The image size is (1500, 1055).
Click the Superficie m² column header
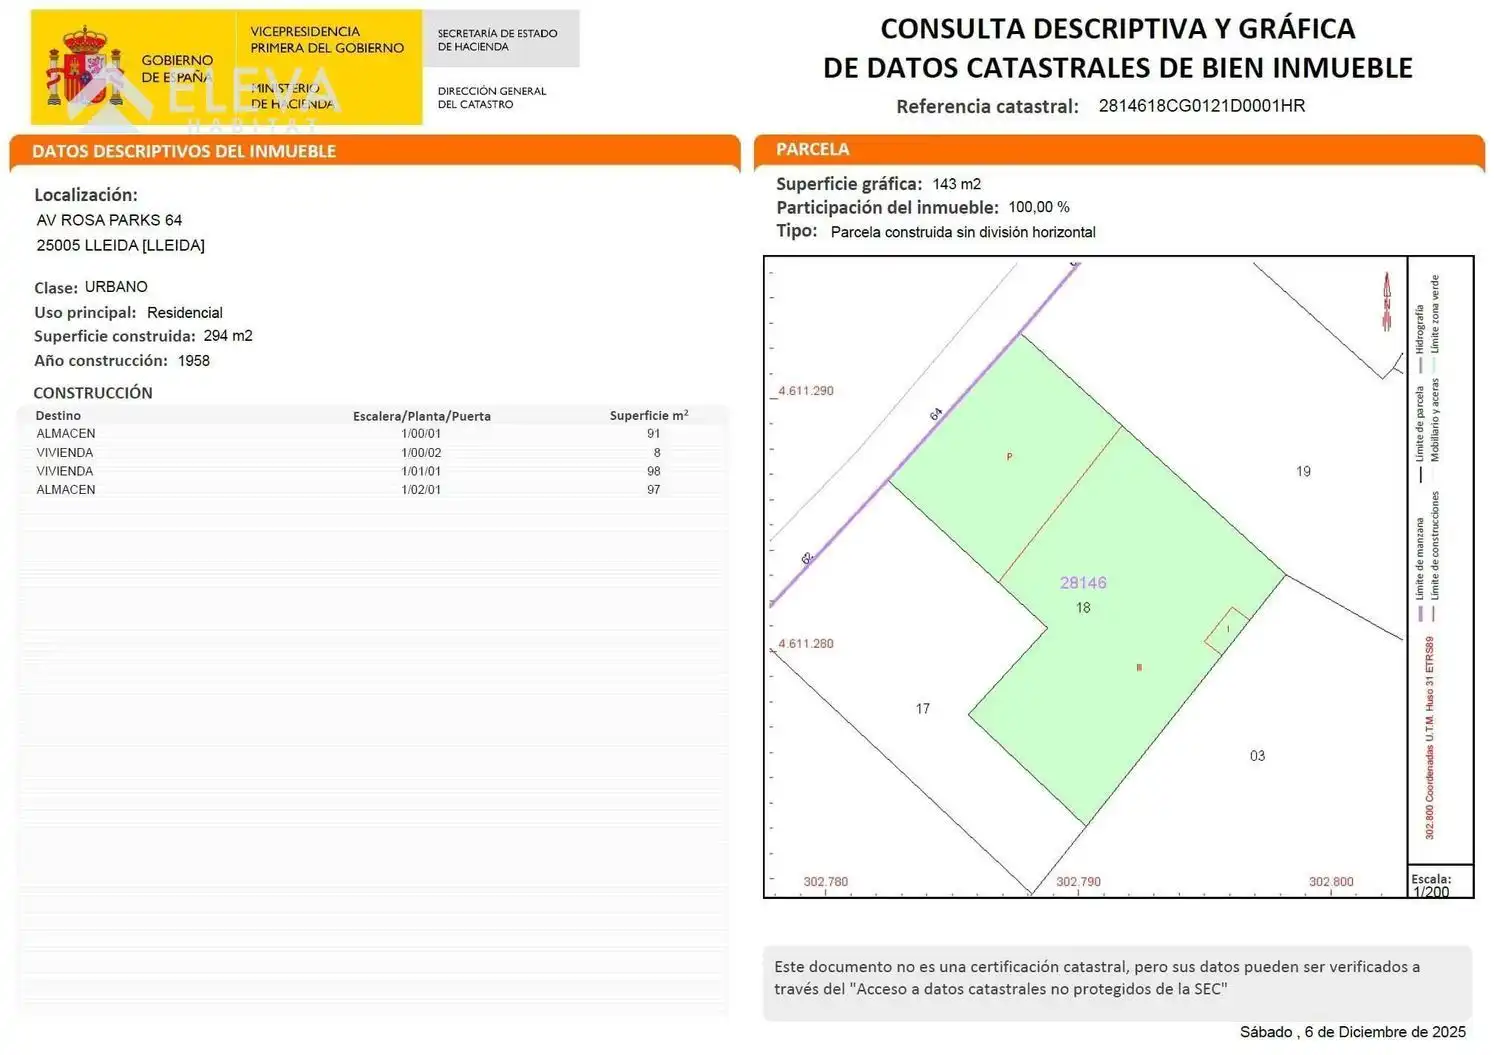(x=649, y=415)
